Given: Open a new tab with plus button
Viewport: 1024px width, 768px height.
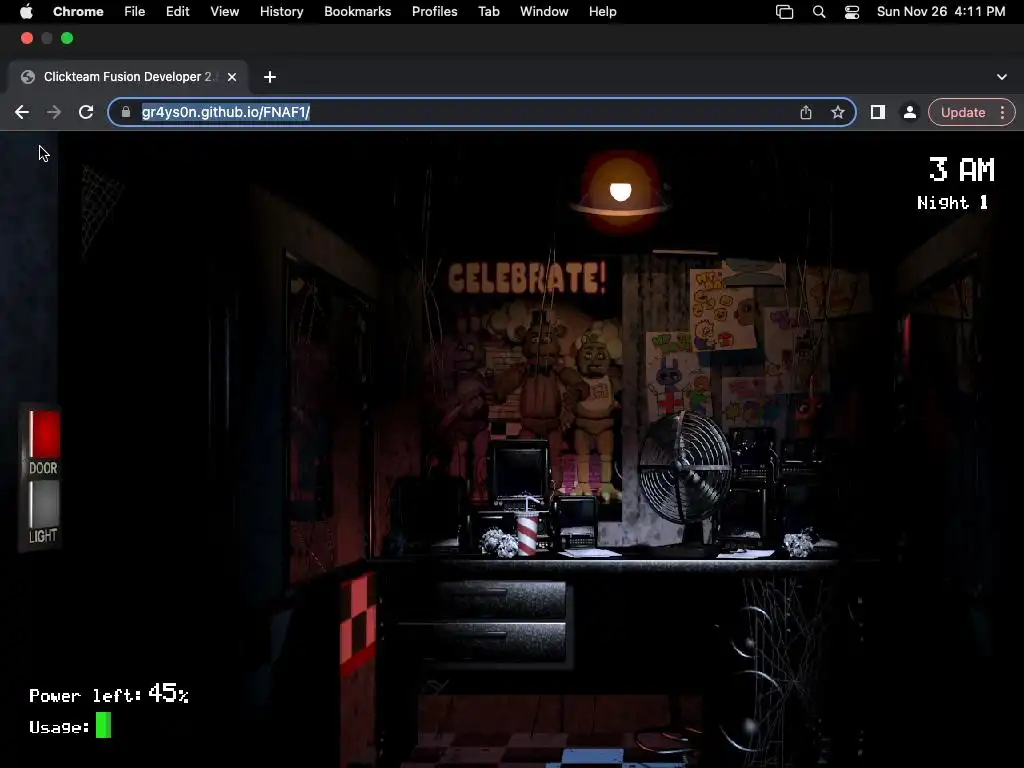Looking at the screenshot, I should (x=270, y=77).
